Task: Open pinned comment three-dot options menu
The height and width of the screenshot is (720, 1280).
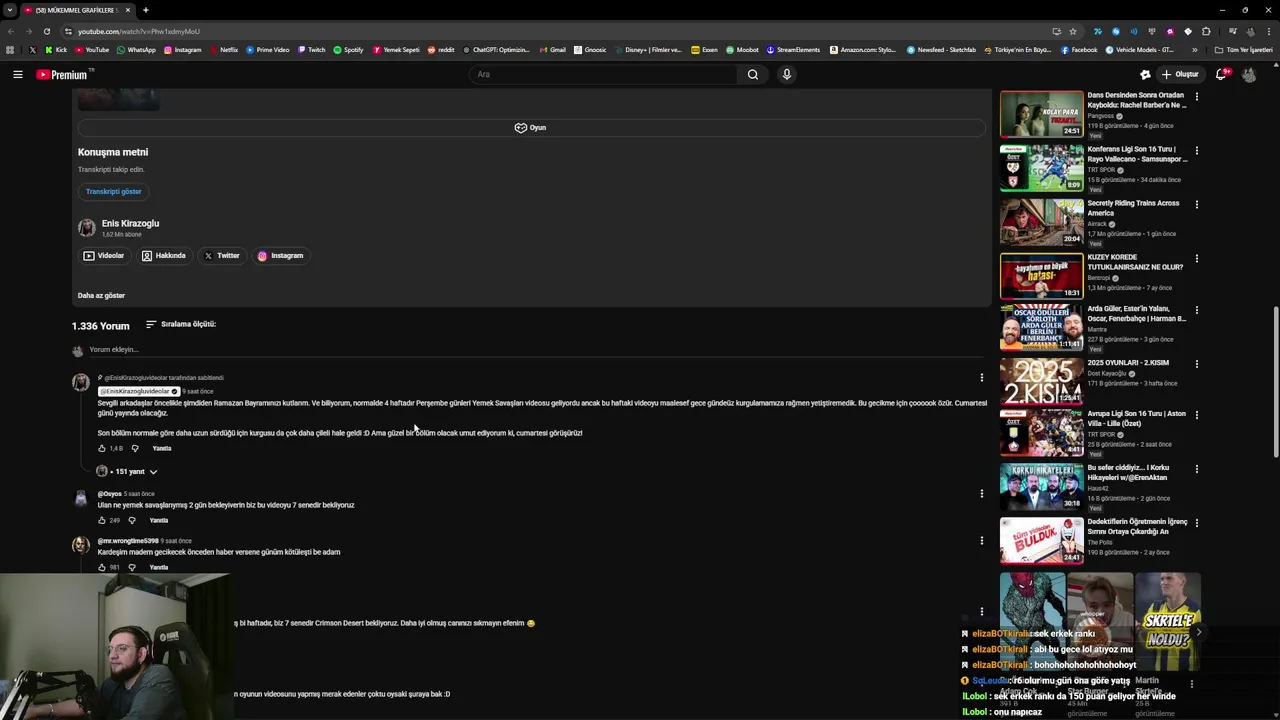Action: coord(981,378)
